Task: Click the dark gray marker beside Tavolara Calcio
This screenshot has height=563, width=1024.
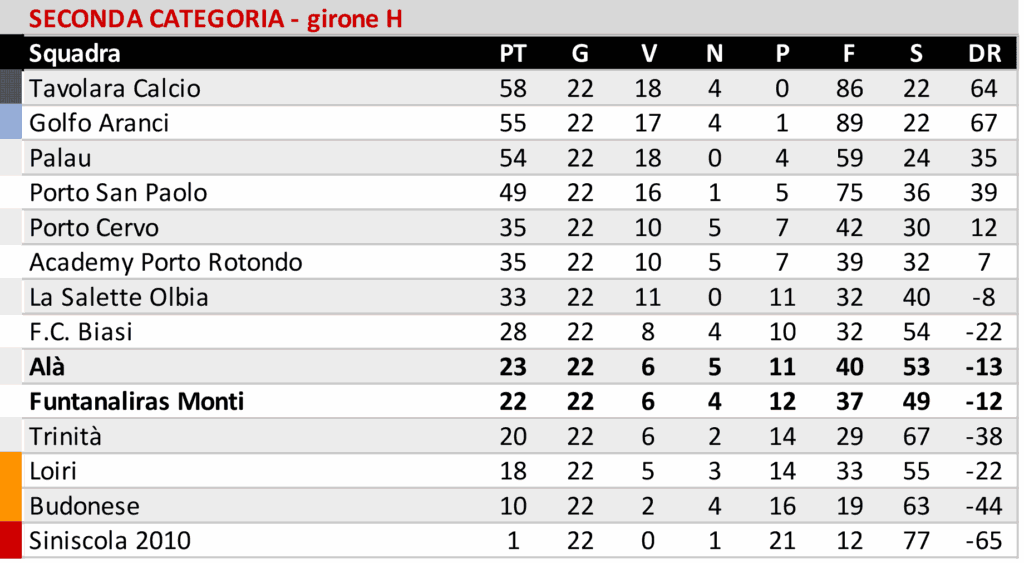Action: click(11, 88)
